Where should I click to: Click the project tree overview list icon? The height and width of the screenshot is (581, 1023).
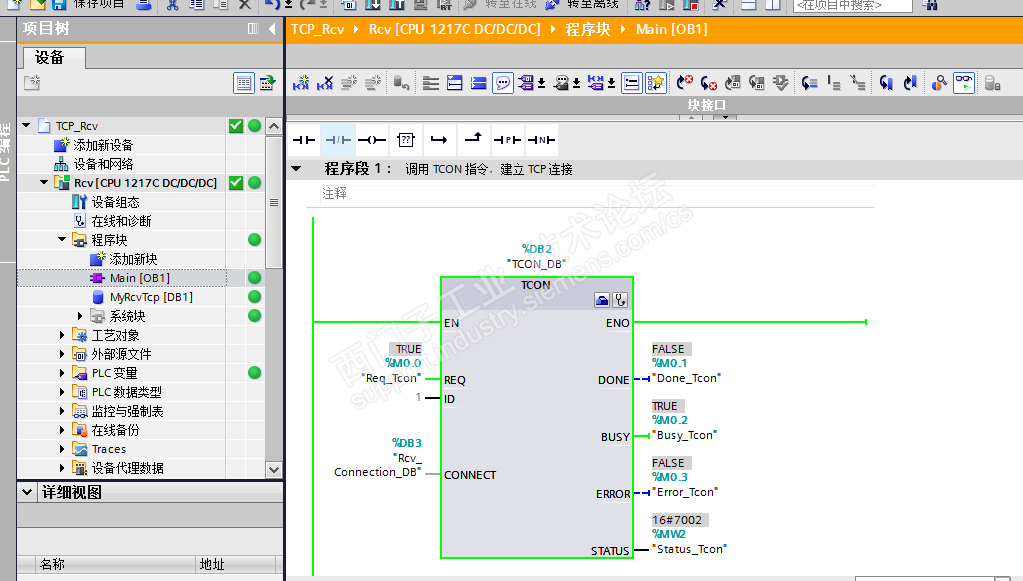tap(244, 83)
